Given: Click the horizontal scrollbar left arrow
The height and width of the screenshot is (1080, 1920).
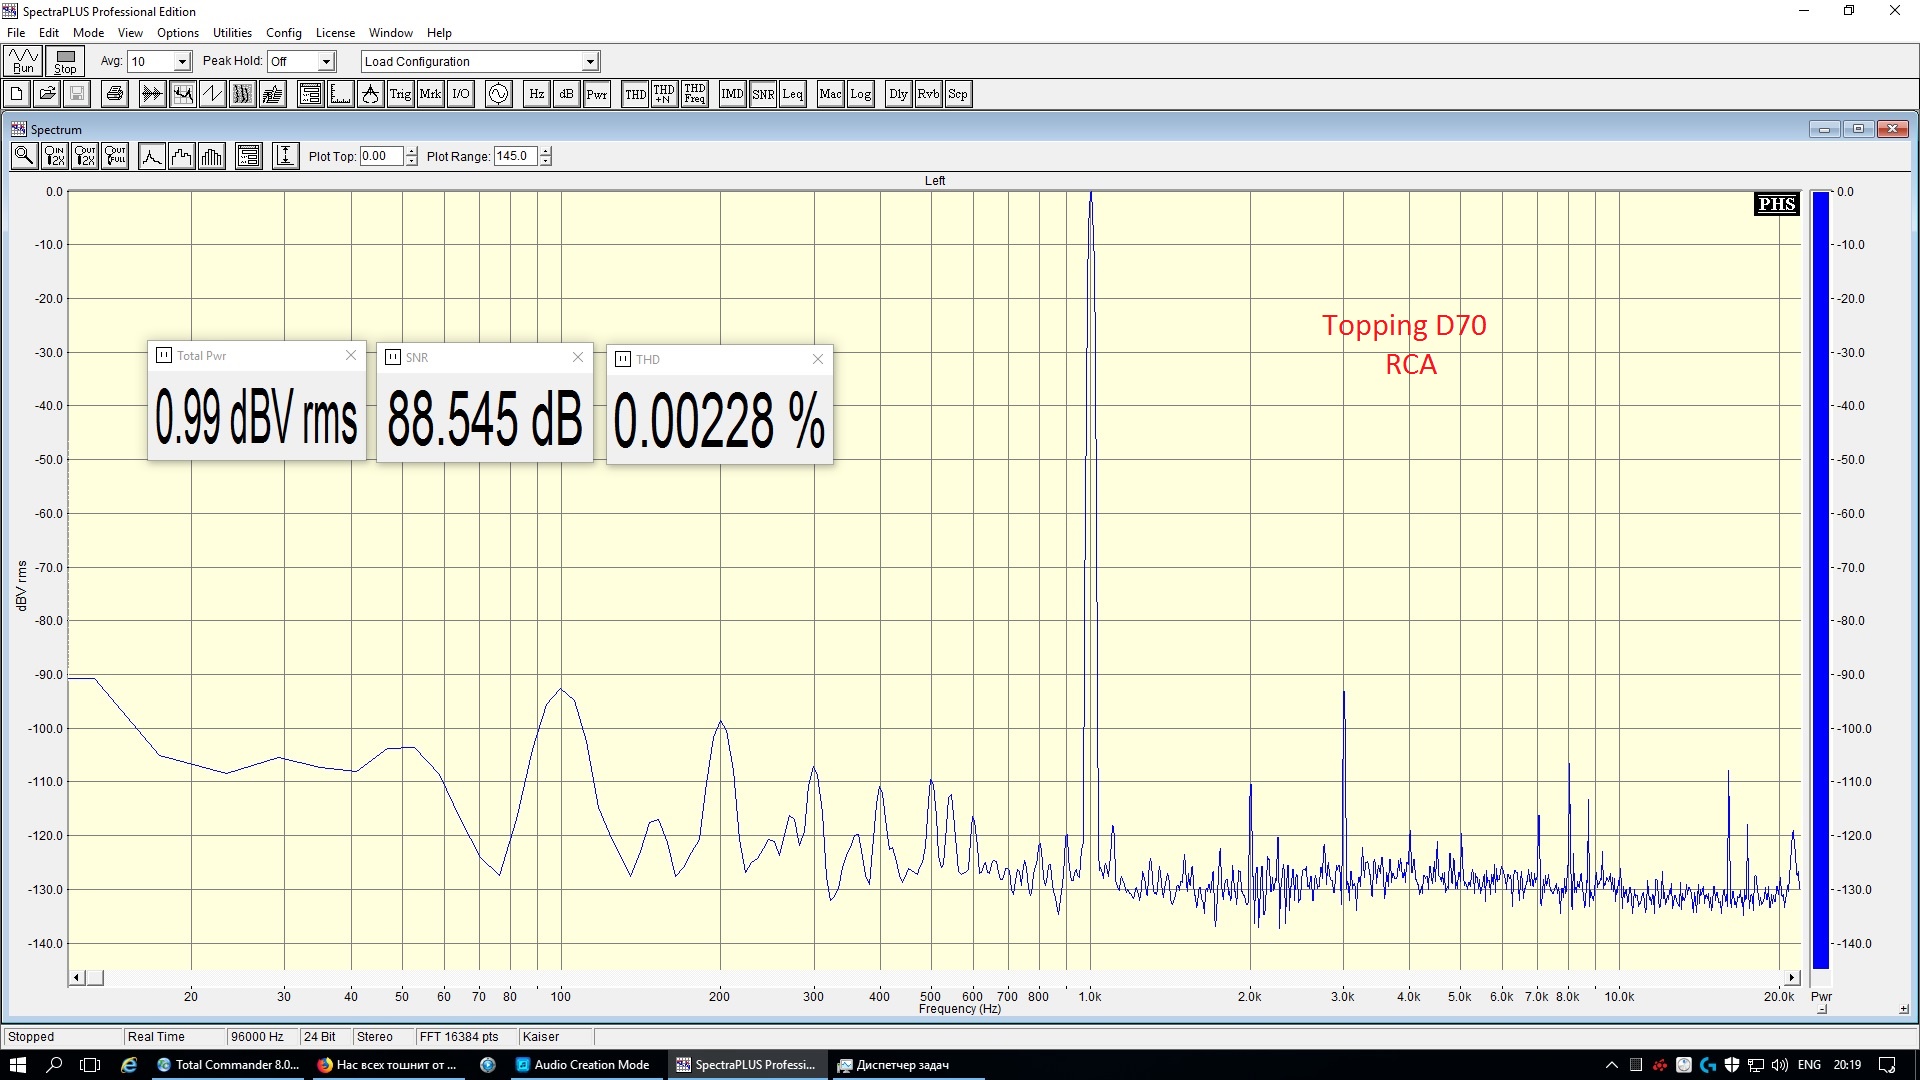Looking at the screenshot, I should point(77,978).
